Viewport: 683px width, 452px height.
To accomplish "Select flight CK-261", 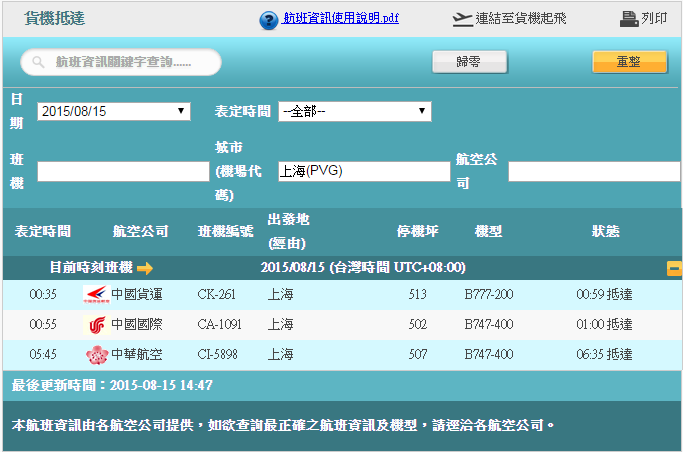I will (216, 295).
